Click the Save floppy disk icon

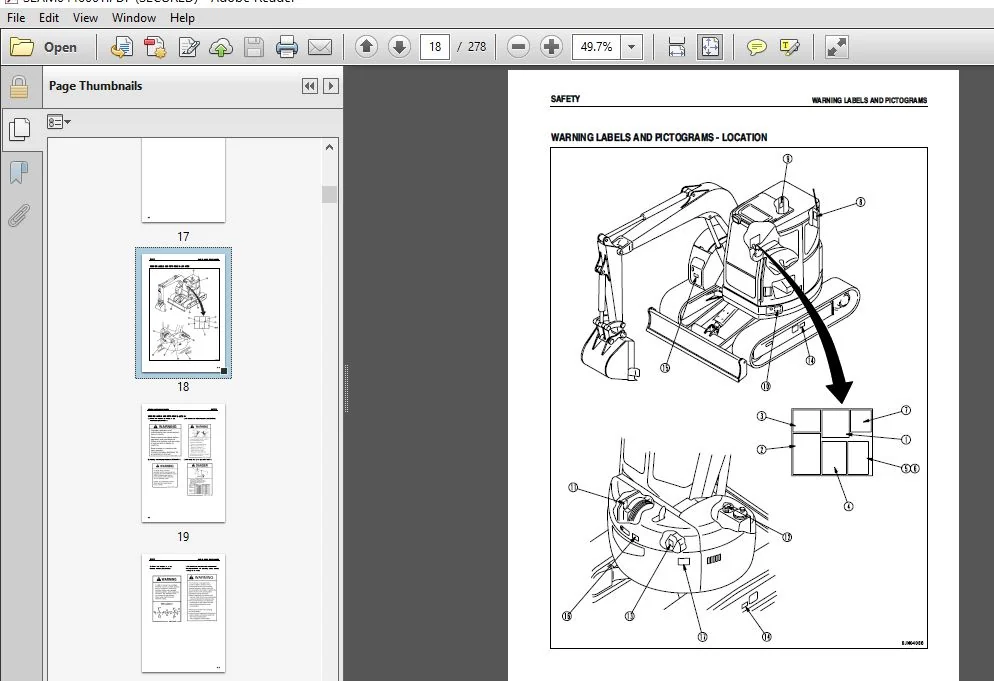(x=254, y=47)
